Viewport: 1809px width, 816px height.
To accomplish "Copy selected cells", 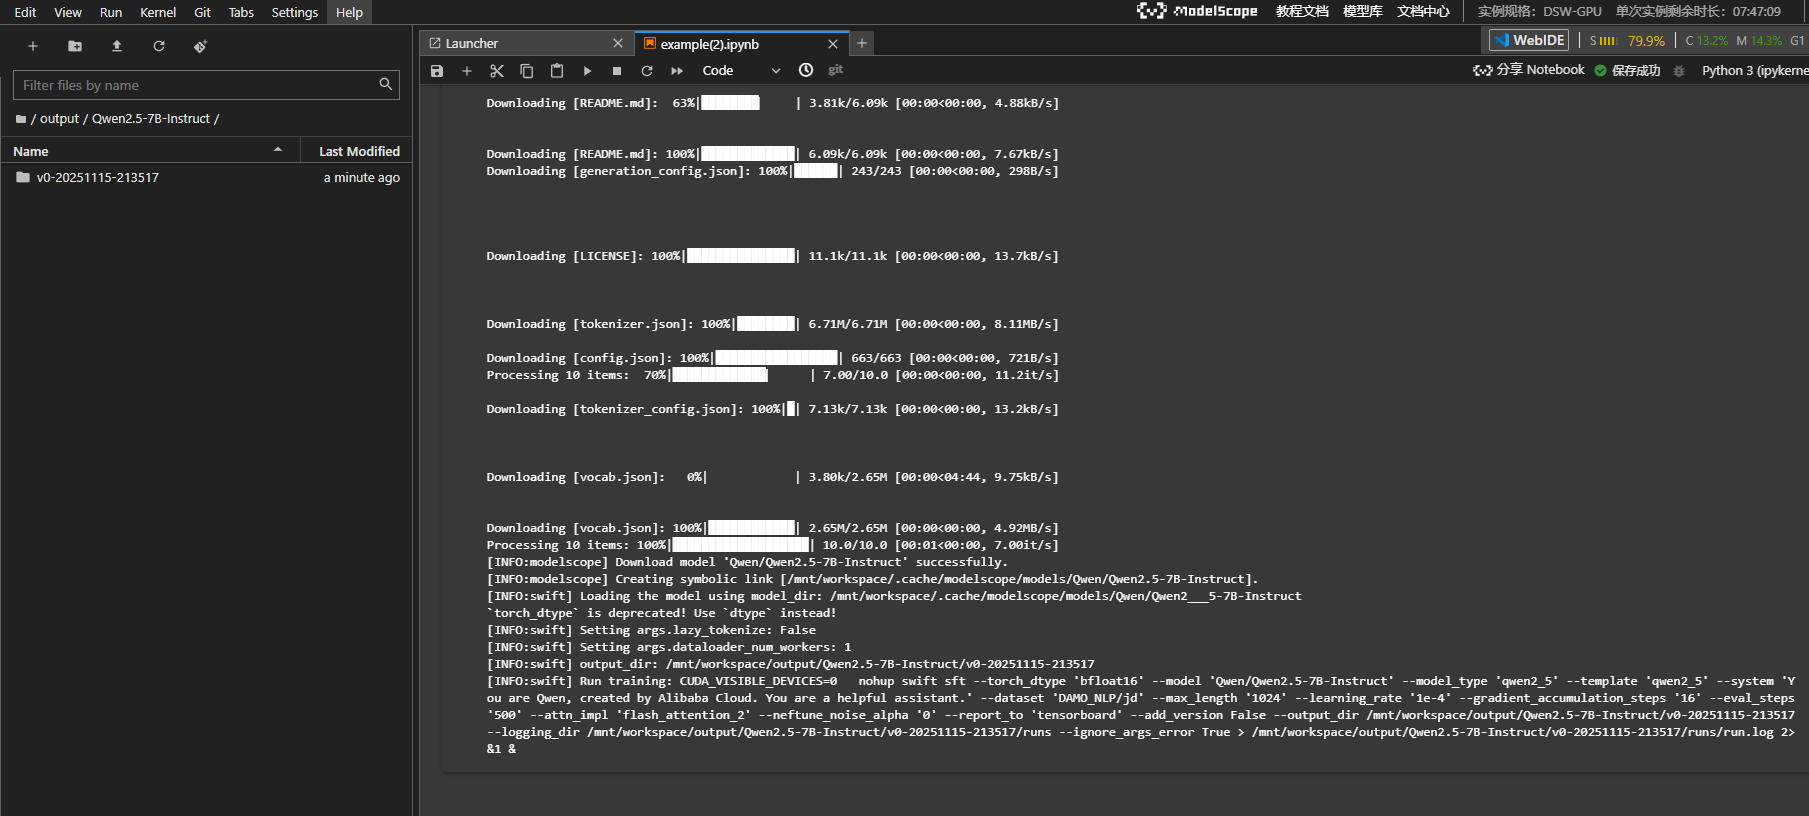I will tap(527, 71).
